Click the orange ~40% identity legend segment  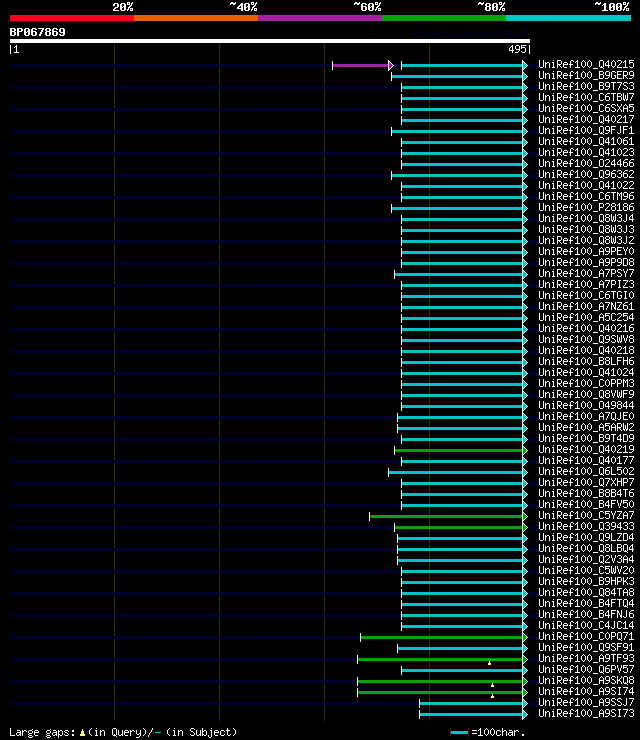pyautogui.click(x=196, y=18)
